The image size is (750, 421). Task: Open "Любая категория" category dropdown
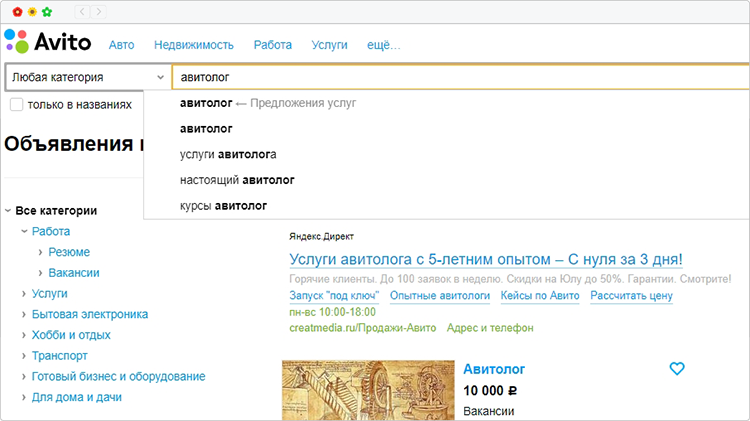point(88,77)
